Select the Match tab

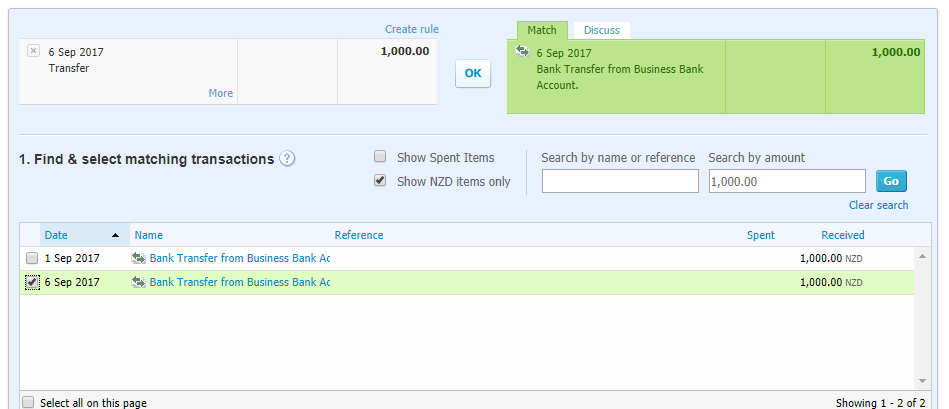tap(541, 30)
